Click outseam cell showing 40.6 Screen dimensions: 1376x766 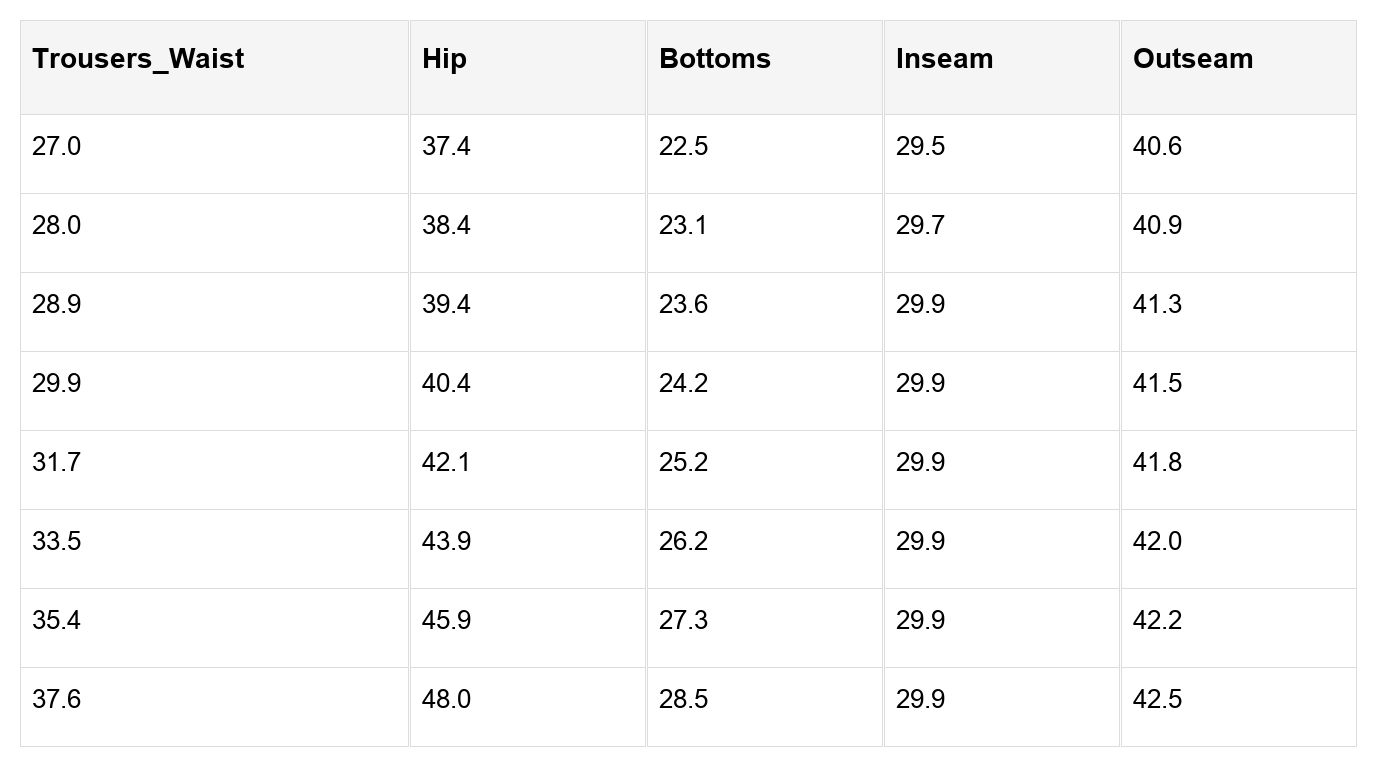1157,147
